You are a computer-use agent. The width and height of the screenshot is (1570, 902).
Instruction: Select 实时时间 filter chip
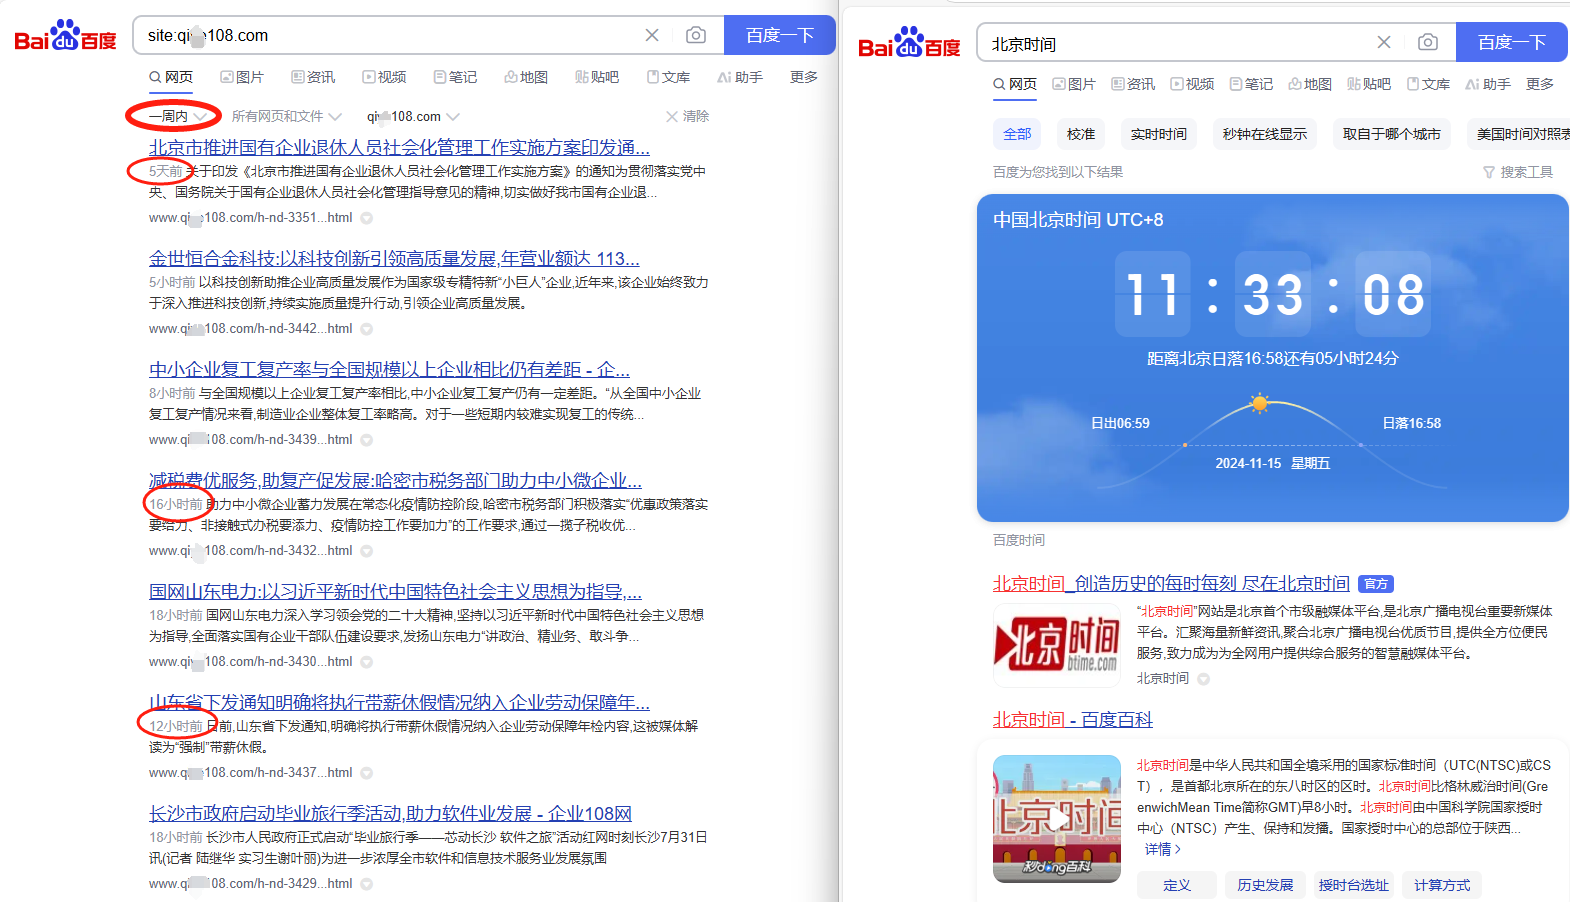click(1159, 134)
